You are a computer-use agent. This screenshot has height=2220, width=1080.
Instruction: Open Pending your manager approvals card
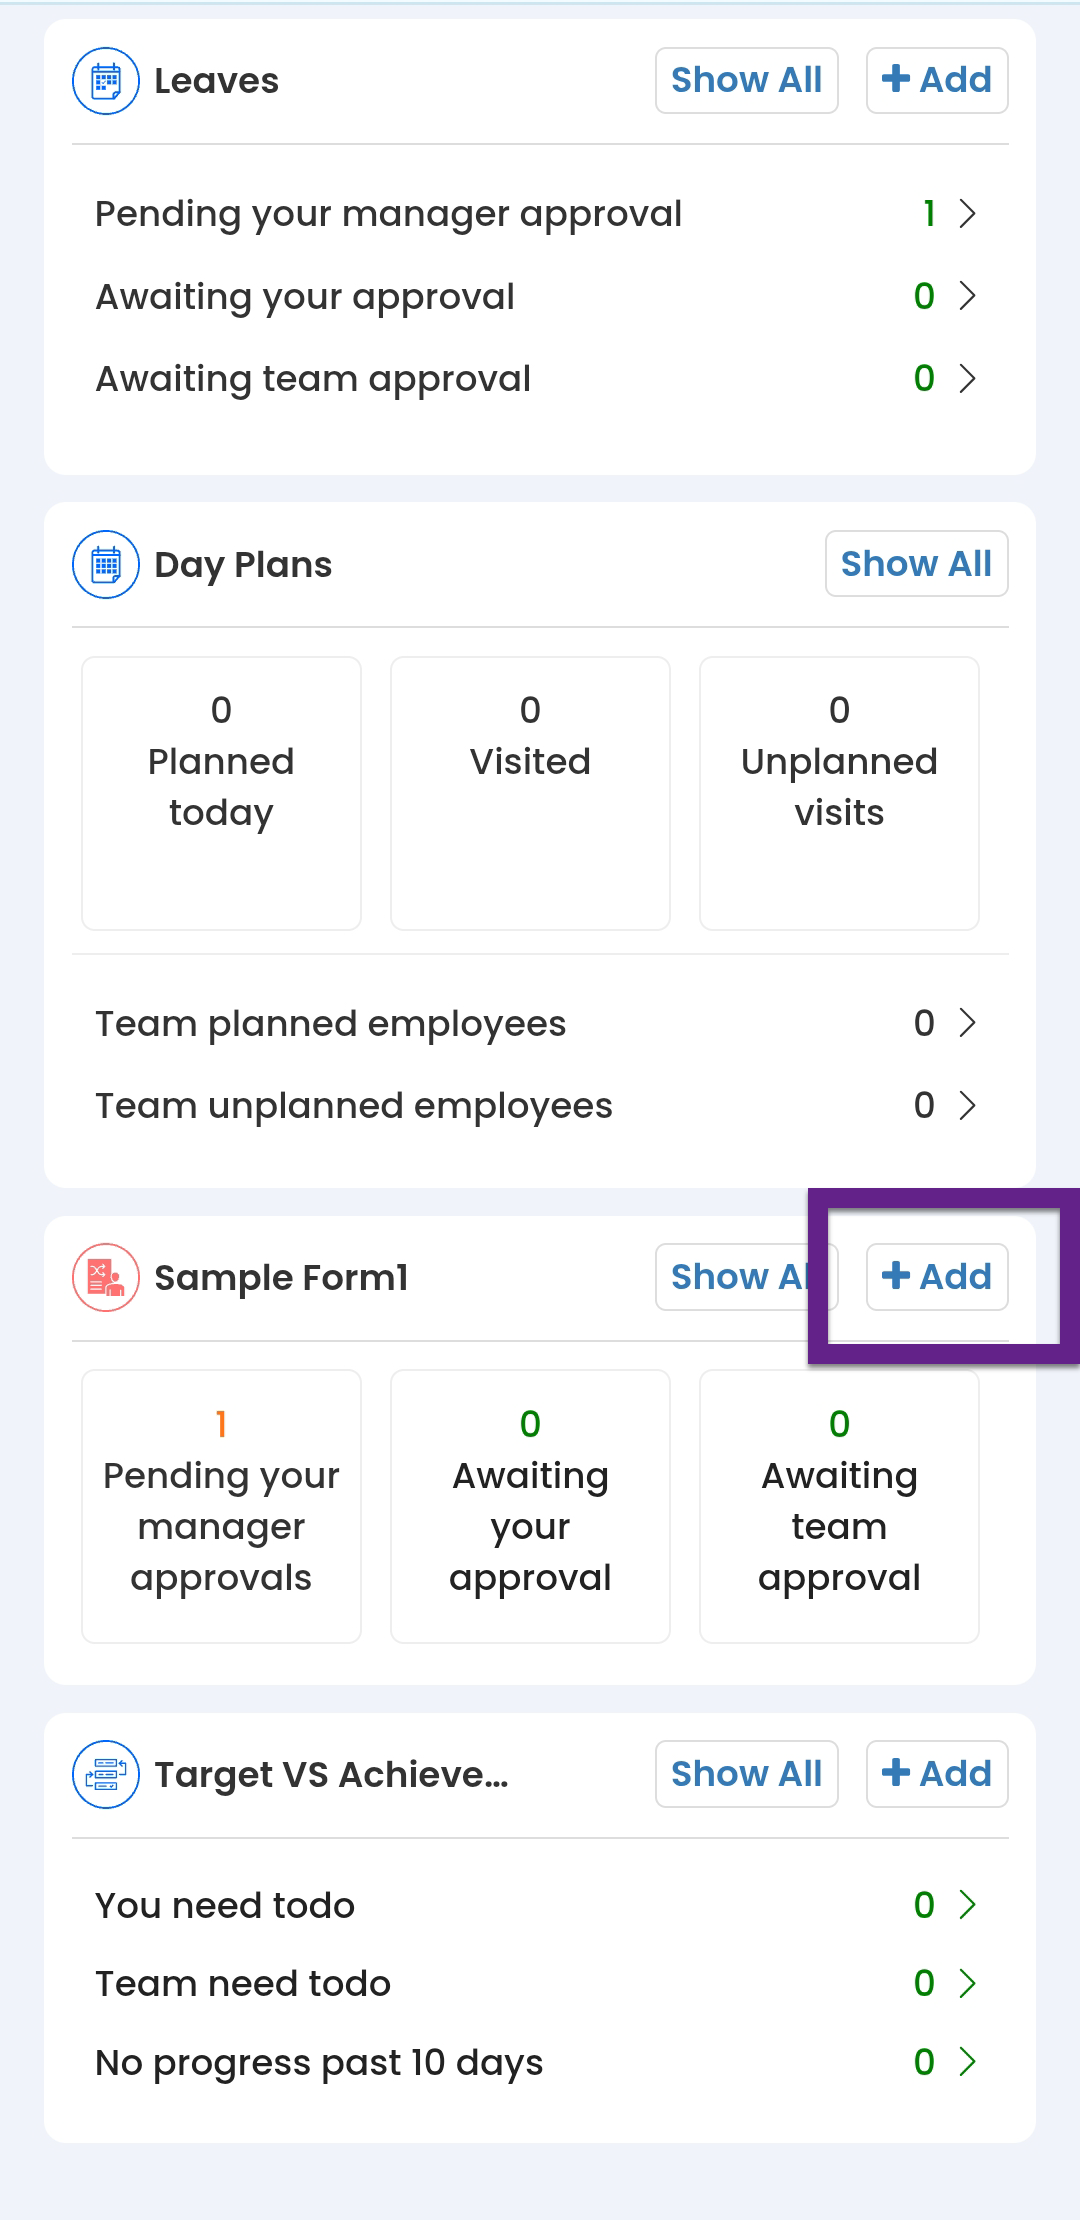point(221,1506)
